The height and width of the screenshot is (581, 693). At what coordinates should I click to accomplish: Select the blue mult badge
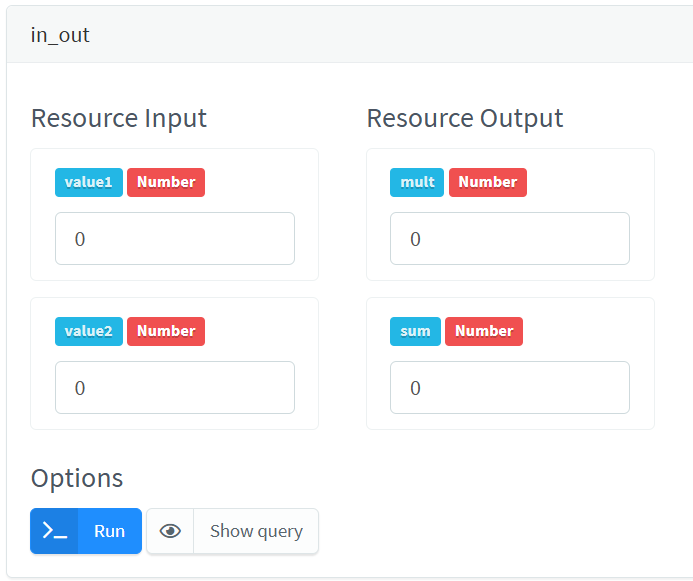click(417, 182)
